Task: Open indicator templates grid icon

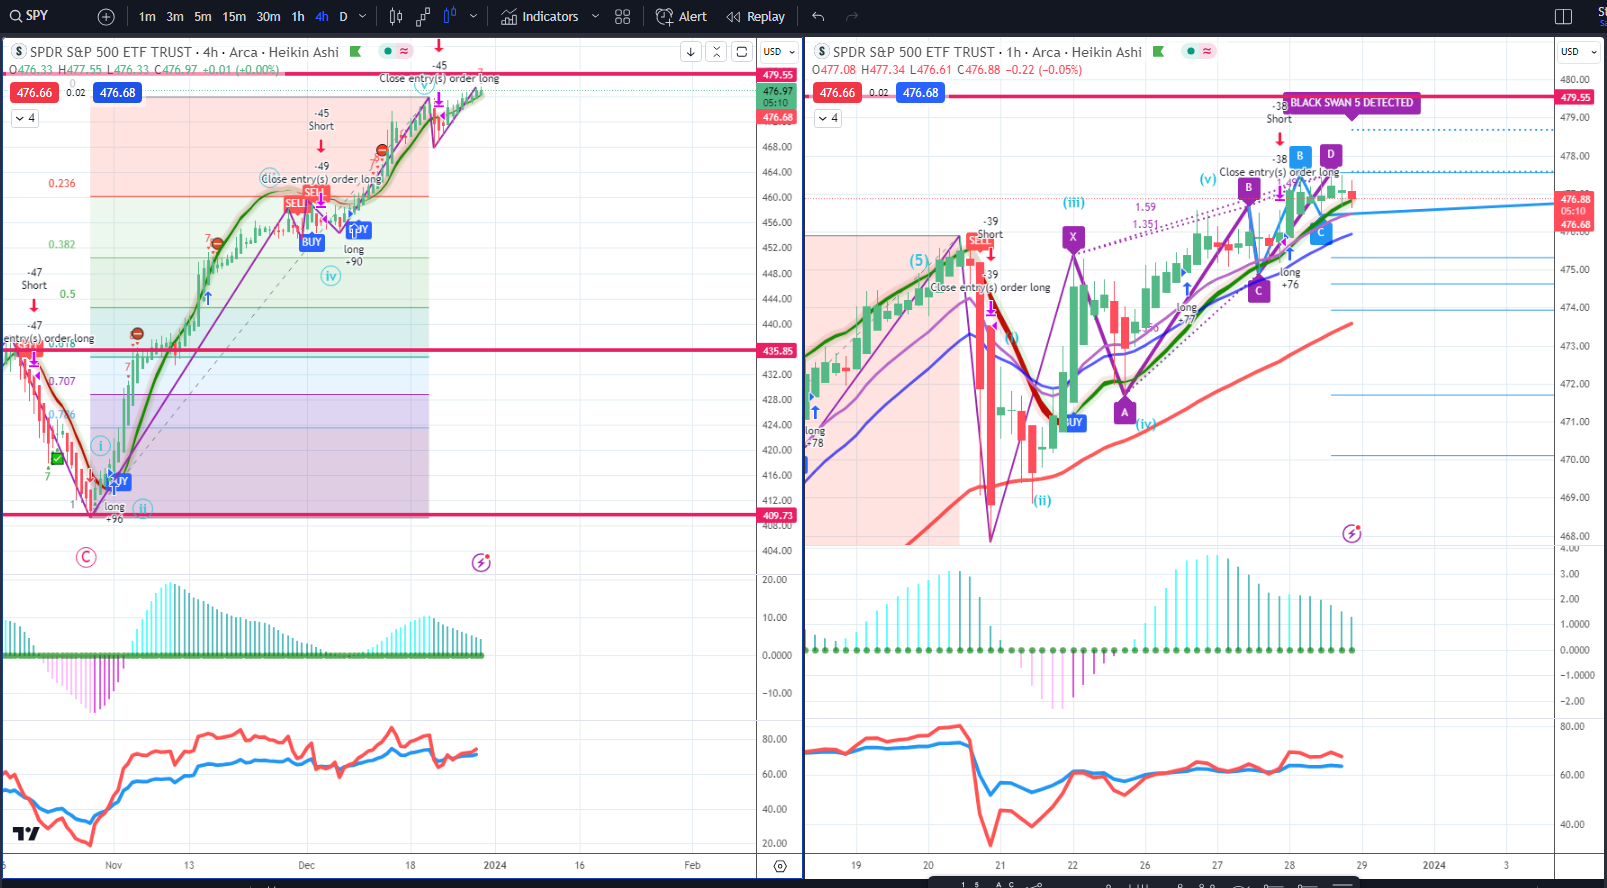Action: click(623, 17)
